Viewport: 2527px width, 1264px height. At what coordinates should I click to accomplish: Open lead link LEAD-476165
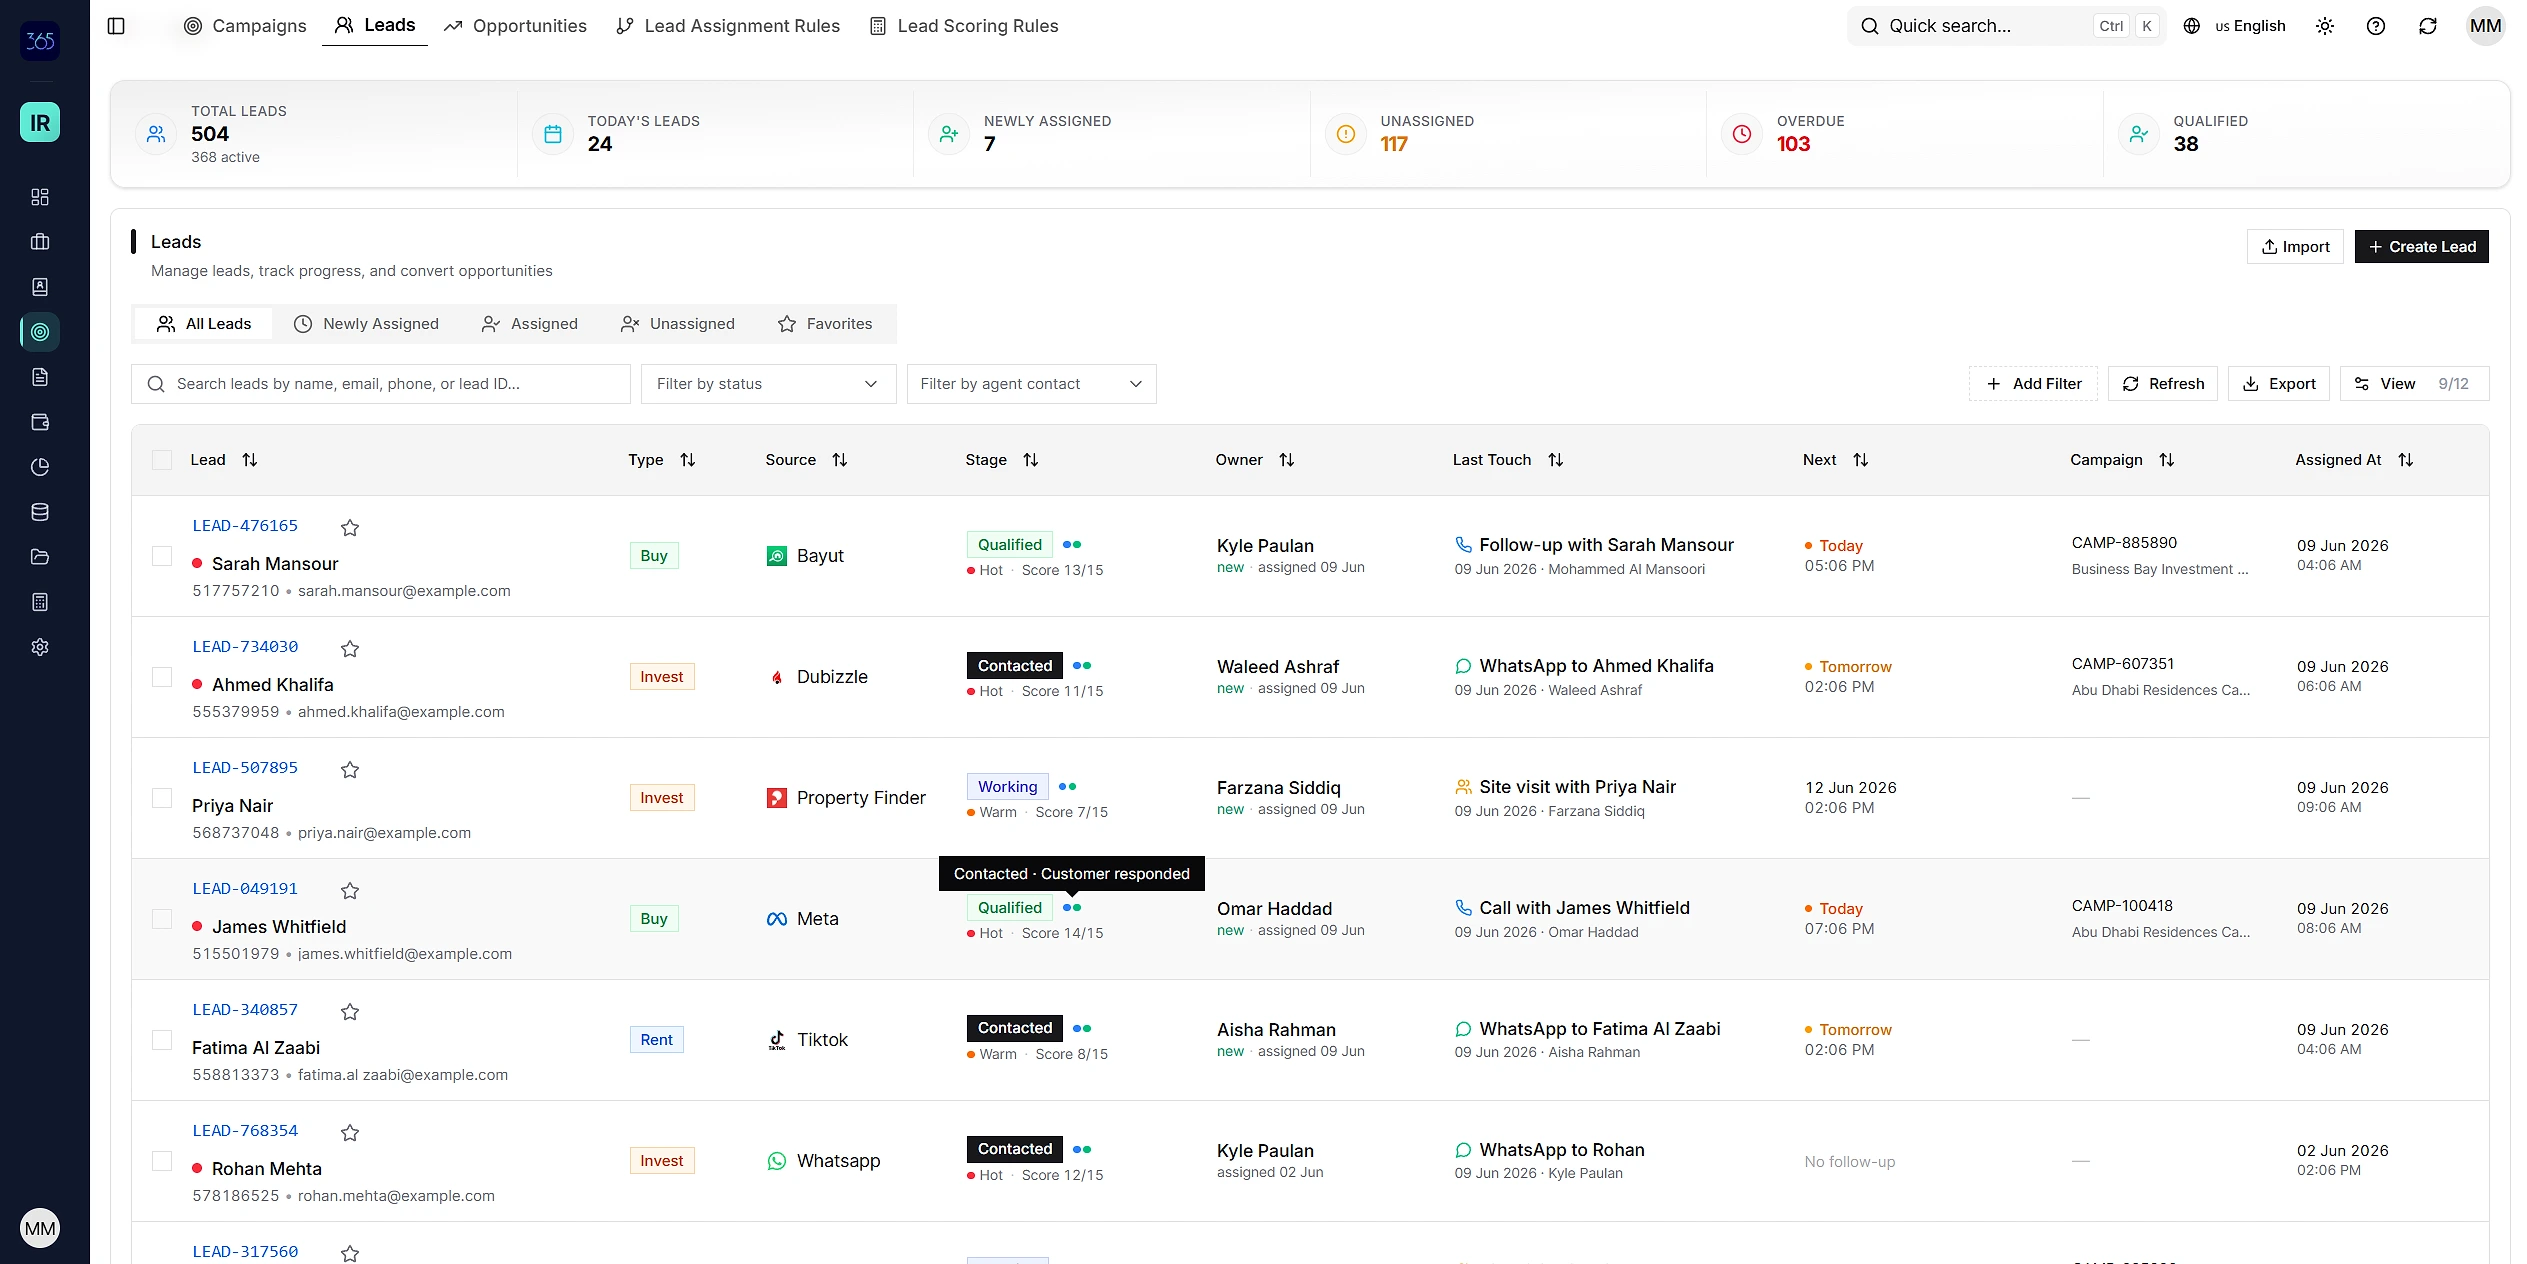(x=245, y=526)
